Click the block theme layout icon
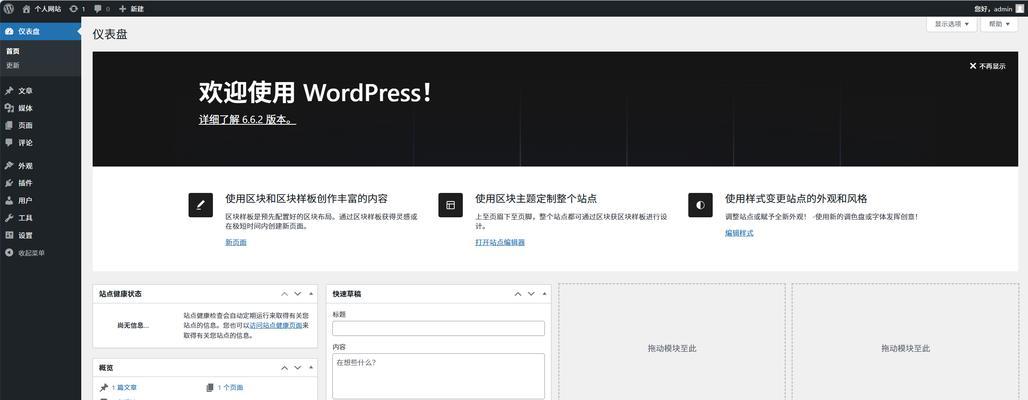 (x=450, y=205)
